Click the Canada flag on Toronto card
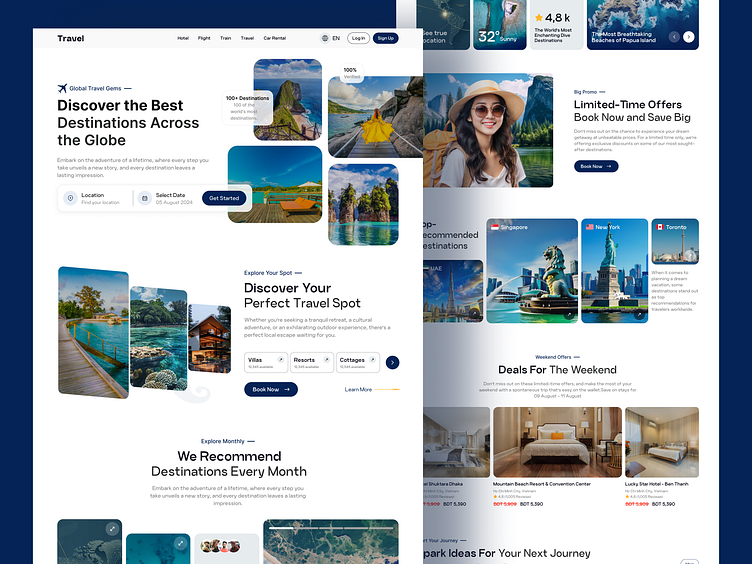The height and width of the screenshot is (564, 752). click(660, 227)
